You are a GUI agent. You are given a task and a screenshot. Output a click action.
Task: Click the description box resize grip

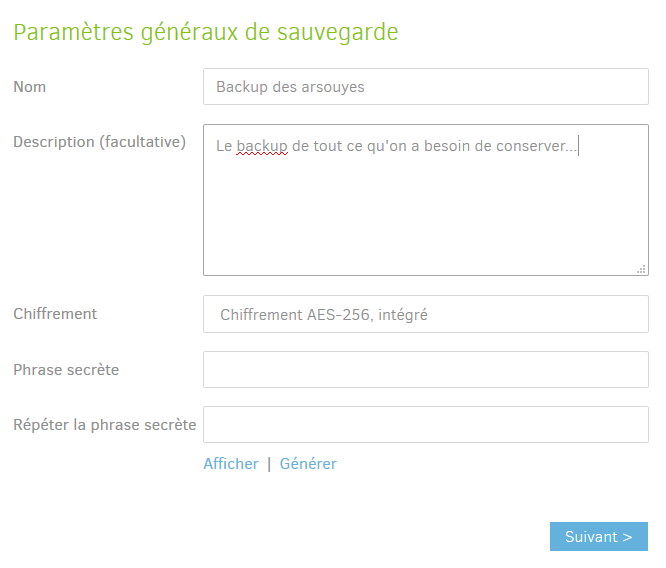pos(641,269)
